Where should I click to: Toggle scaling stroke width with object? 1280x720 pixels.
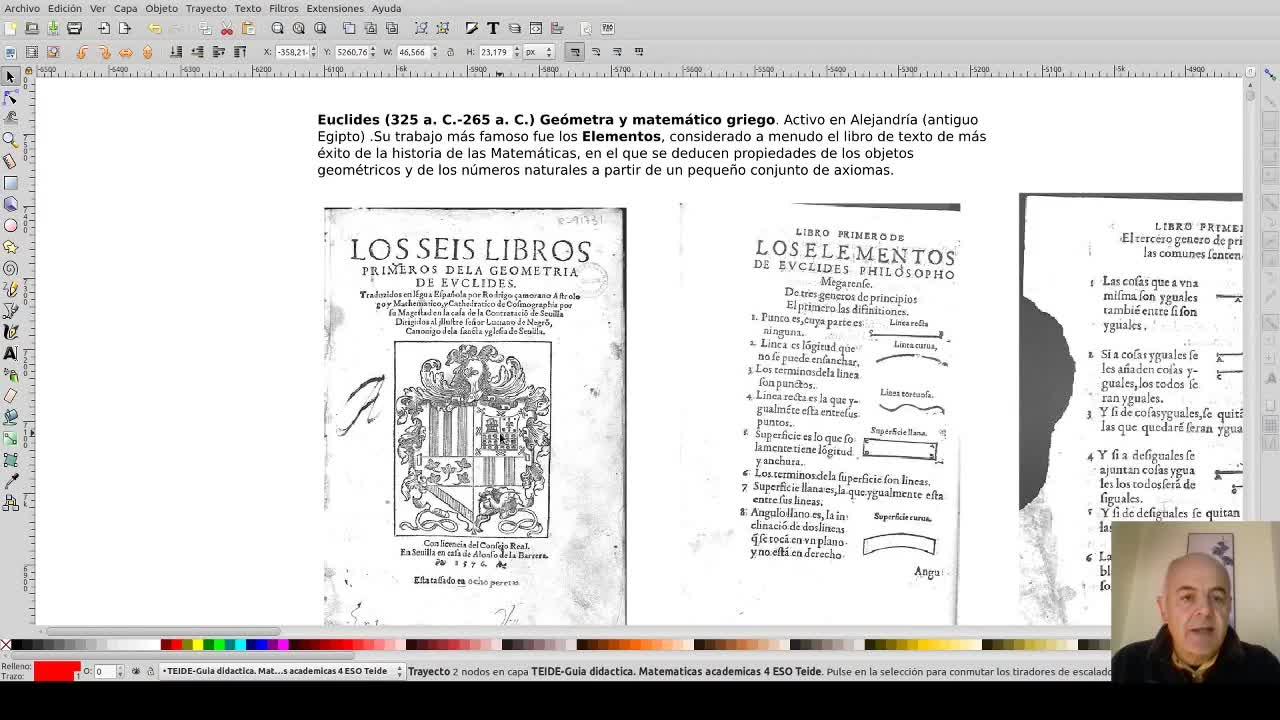click(574, 52)
